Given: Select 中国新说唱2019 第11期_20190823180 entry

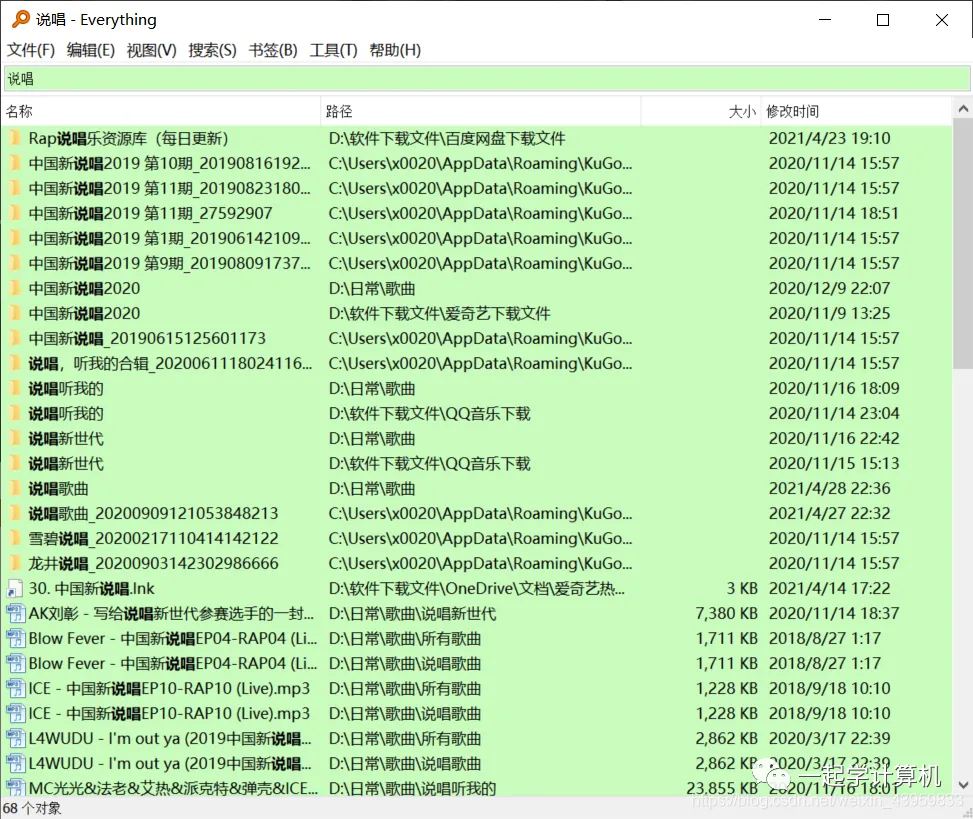Looking at the screenshot, I should click(x=169, y=188).
